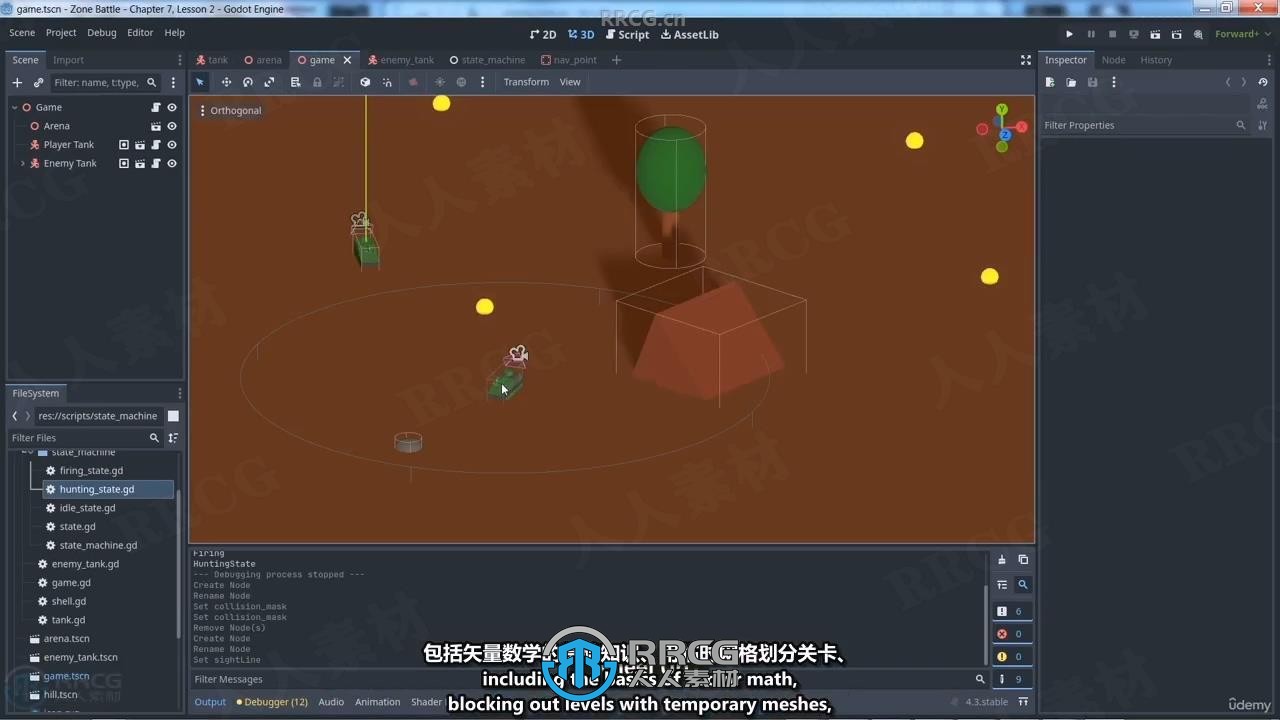
Task: Run the project with play button
Action: [1069, 34]
